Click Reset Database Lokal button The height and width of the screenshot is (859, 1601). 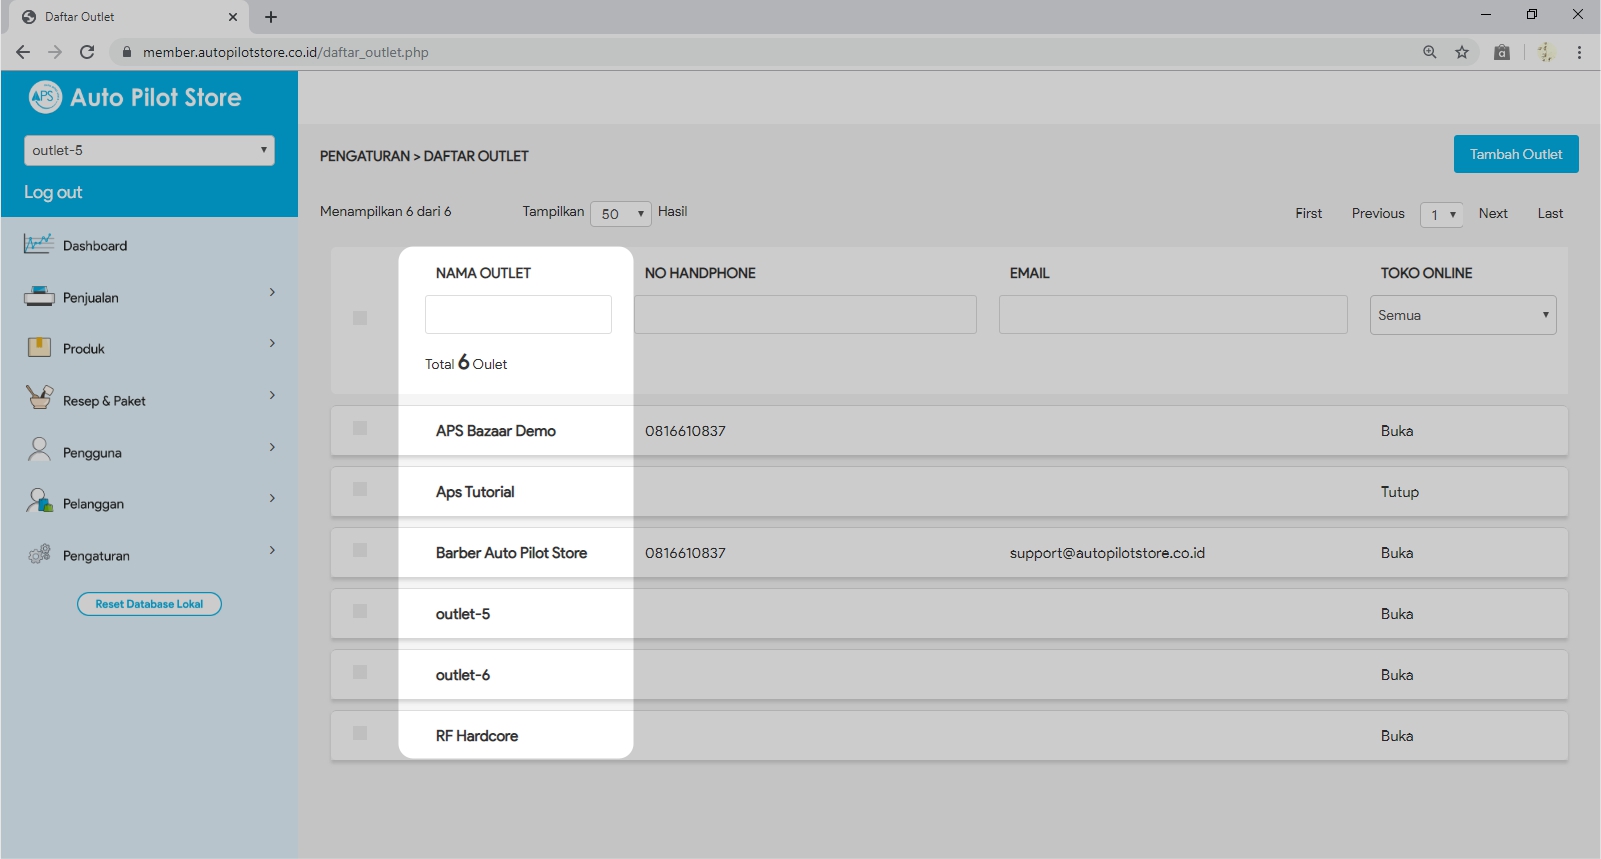pos(149,604)
